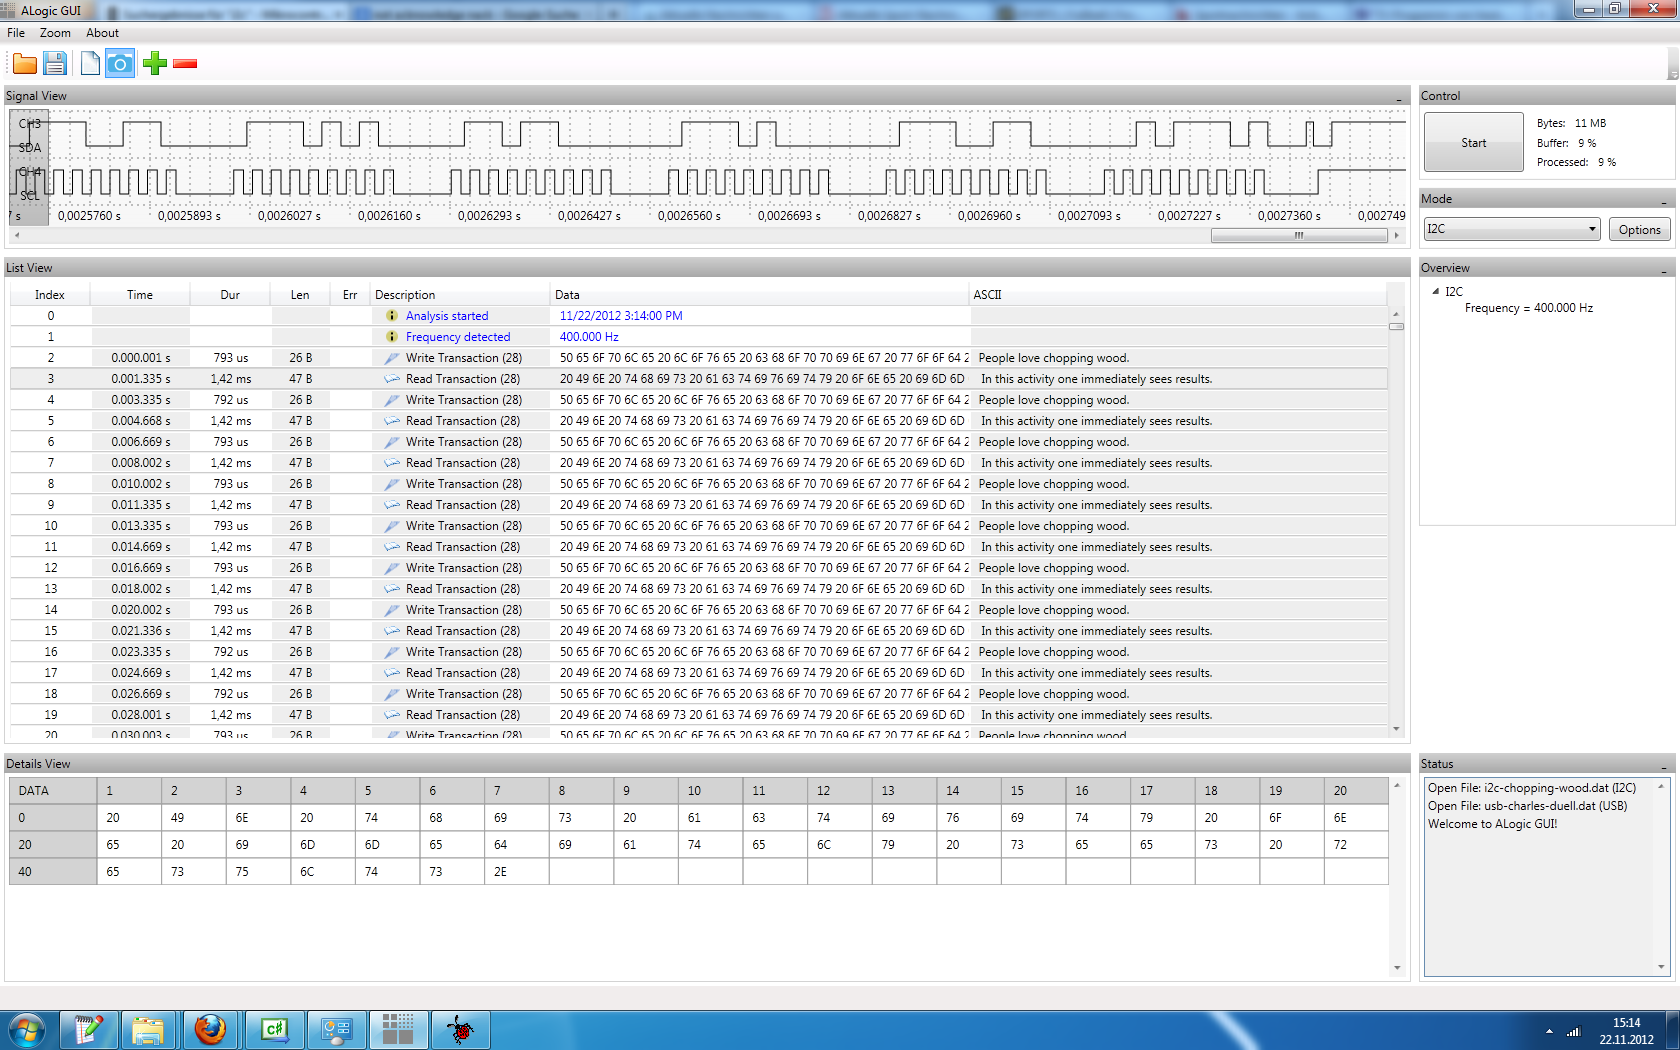The width and height of the screenshot is (1680, 1050).
Task: Select status line Open File: i2c-chopping-wood.dat
Action: point(1532,788)
